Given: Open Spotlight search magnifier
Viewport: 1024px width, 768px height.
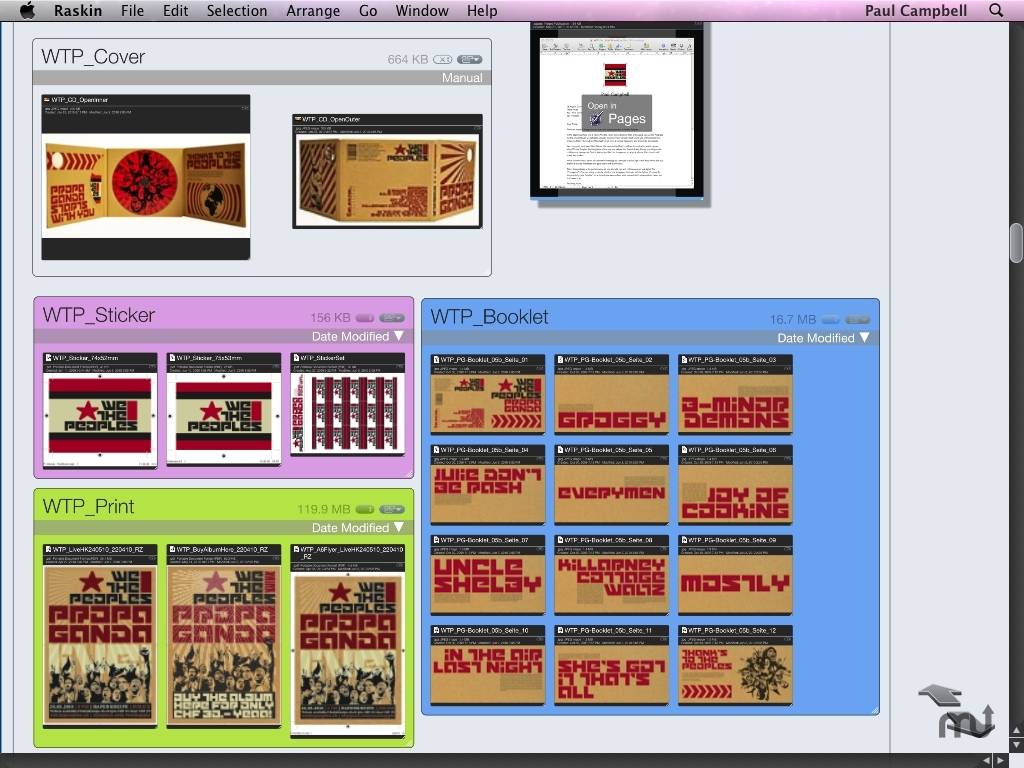Looking at the screenshot, I should (996, 10).
